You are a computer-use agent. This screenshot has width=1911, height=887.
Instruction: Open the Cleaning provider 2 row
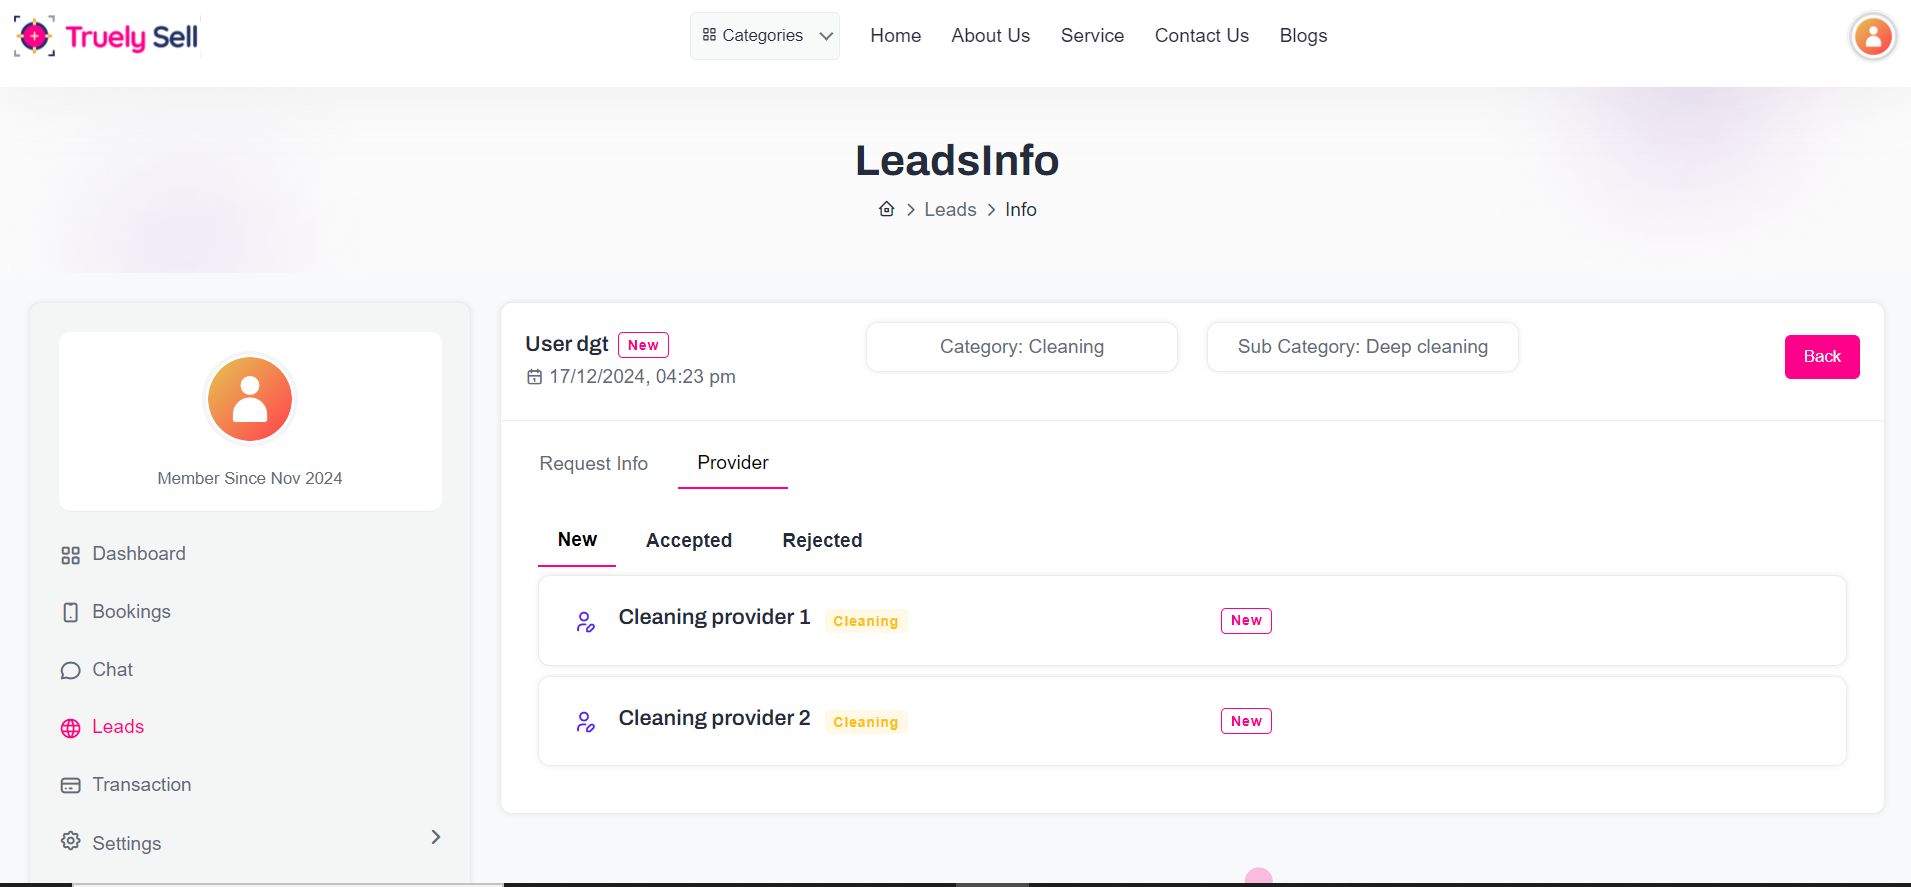(x=714, y=719)
